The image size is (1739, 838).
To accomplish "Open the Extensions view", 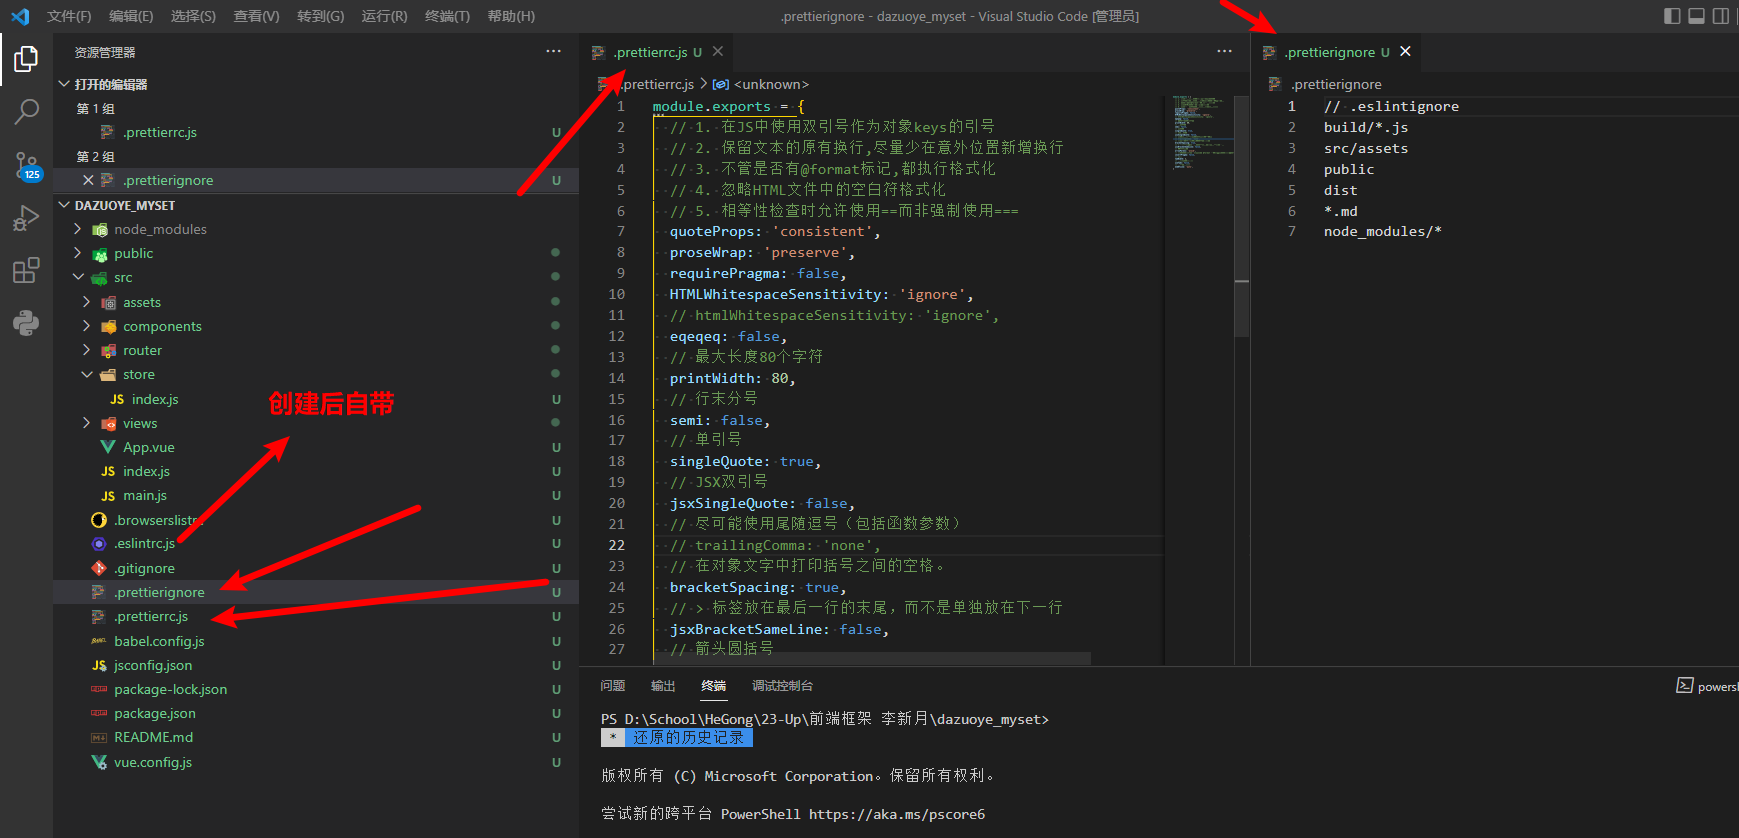I will click(26, 270).
